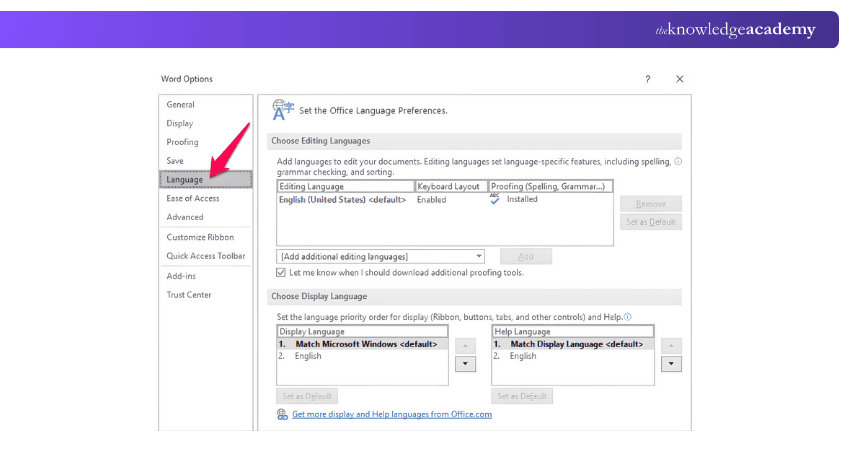Select the Language category in sidebar
Screen dimensions: 850x450
pyautogui.click(x=205, y=179)
